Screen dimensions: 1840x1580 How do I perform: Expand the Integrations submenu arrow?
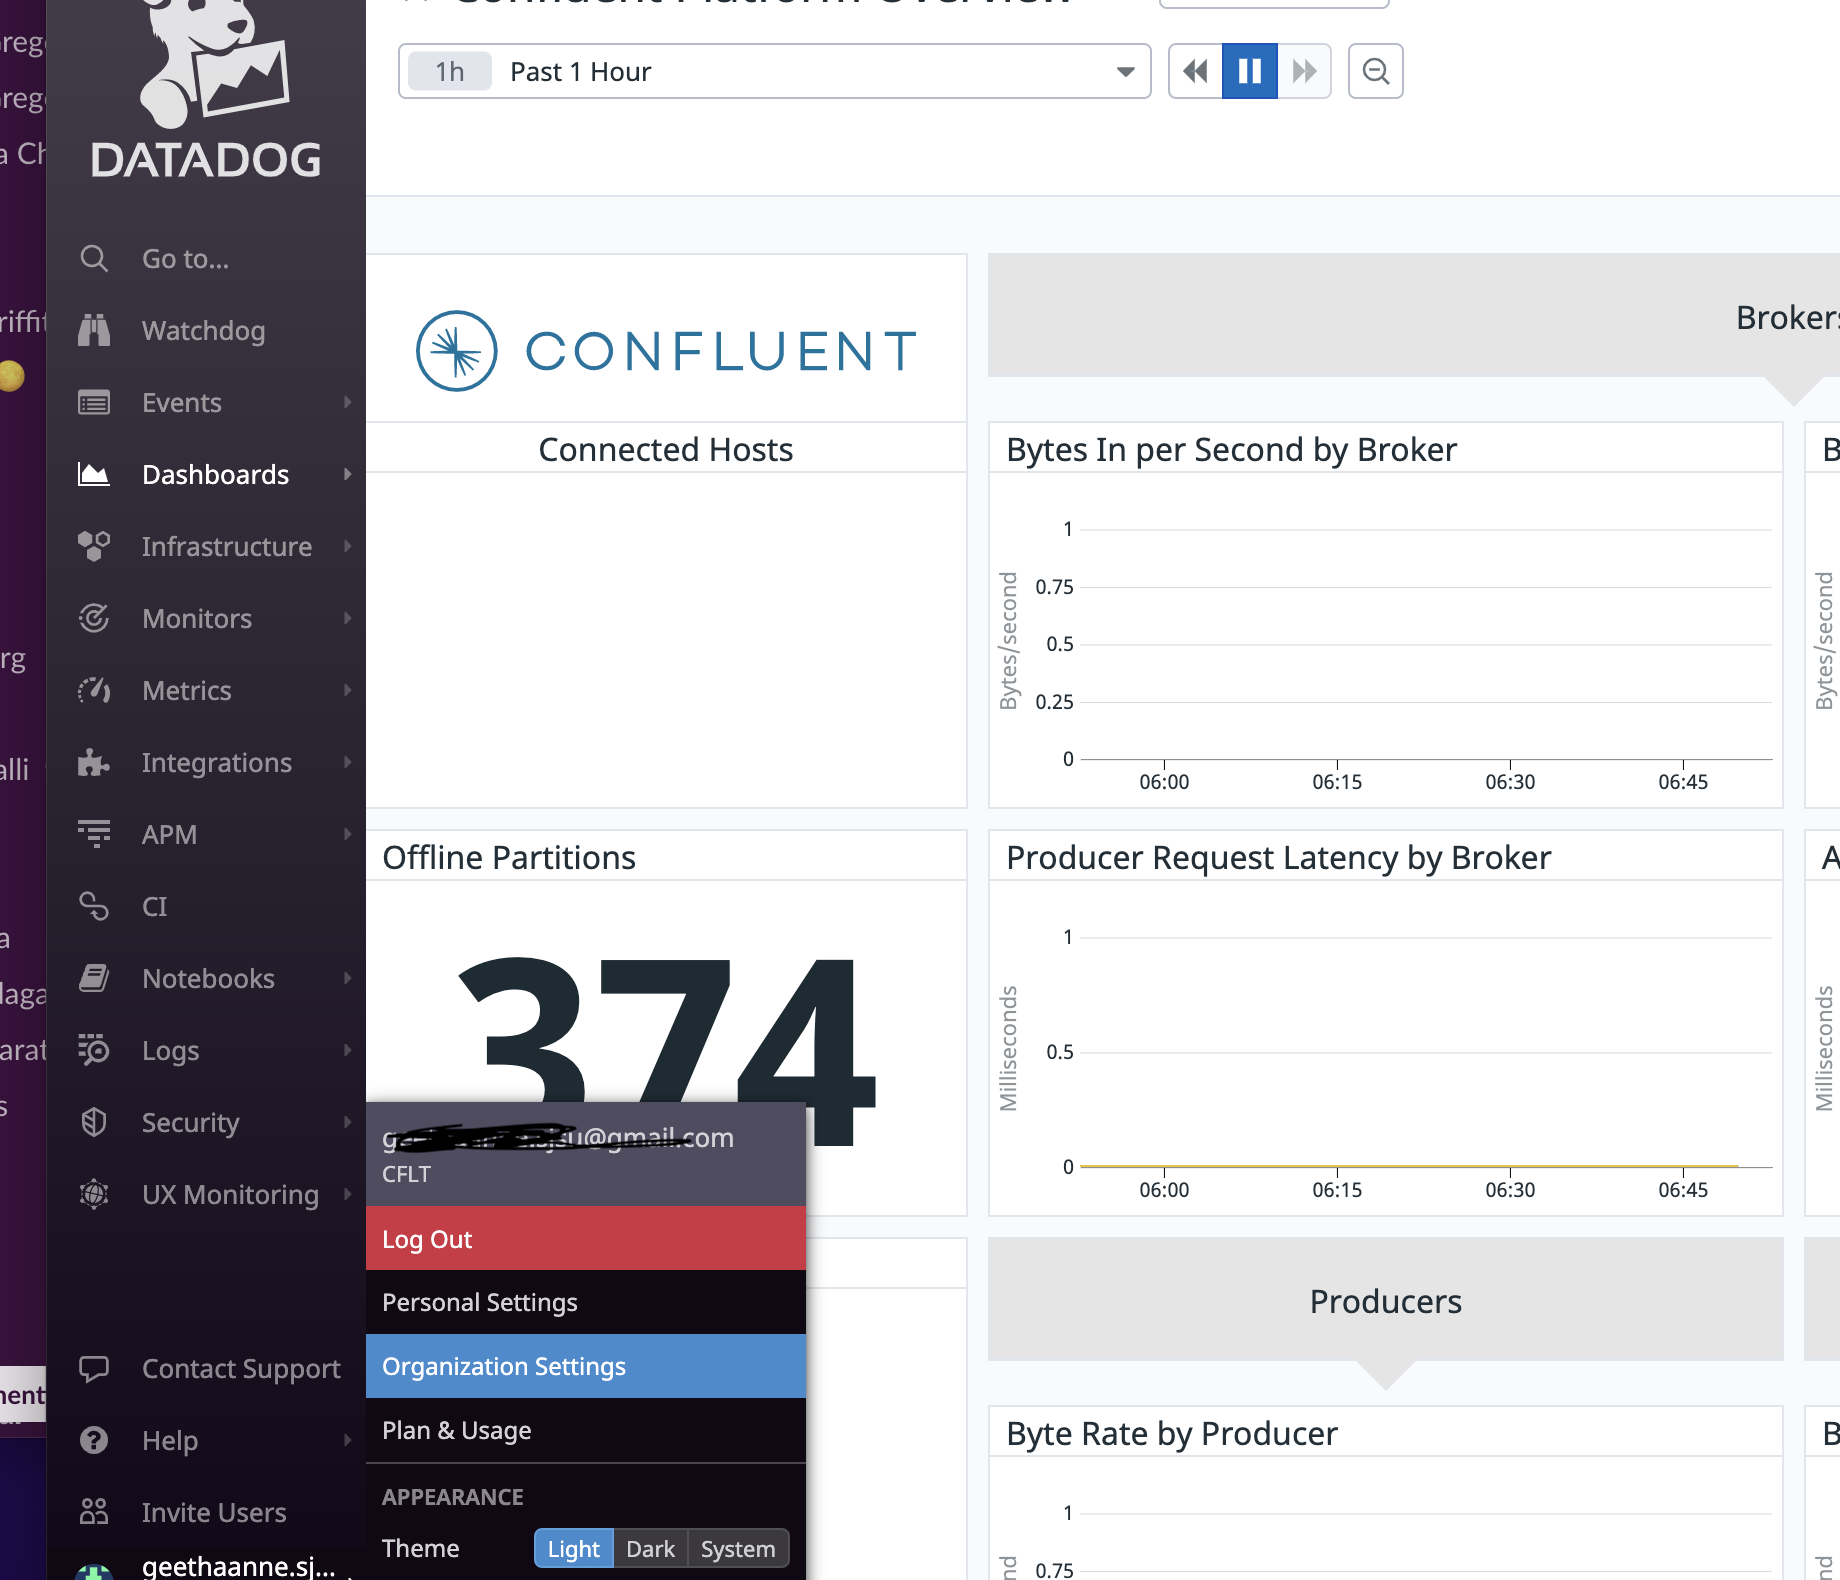coord(347,762)
